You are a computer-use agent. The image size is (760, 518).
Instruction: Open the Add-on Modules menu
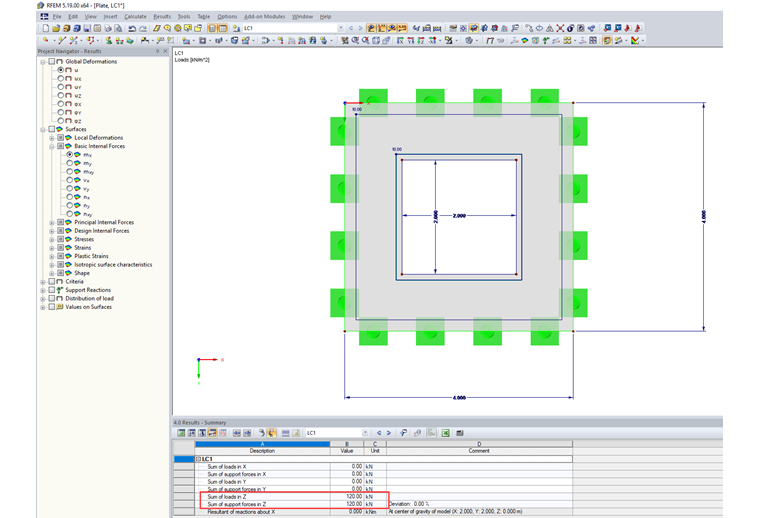pyautogui.click(x=265, y=16)
